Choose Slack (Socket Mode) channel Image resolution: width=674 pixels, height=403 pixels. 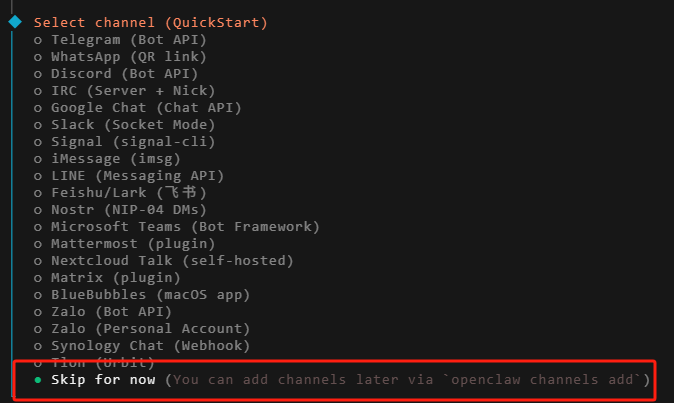click(133, 124)
